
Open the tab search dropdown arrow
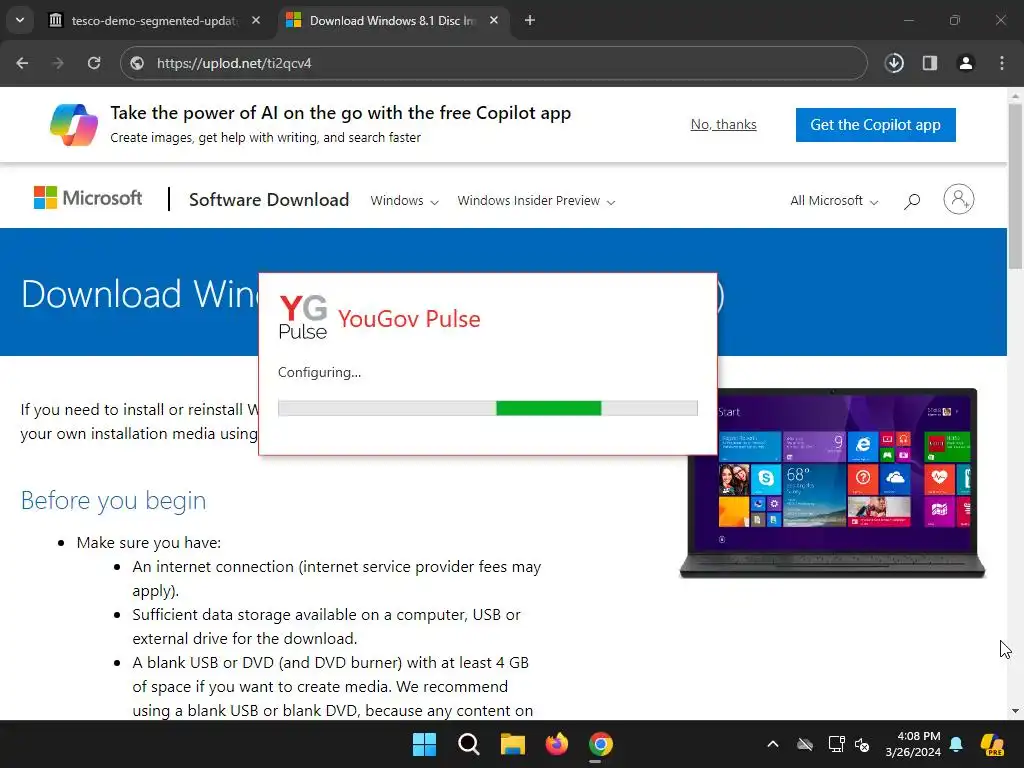click(x=20, y=20)
